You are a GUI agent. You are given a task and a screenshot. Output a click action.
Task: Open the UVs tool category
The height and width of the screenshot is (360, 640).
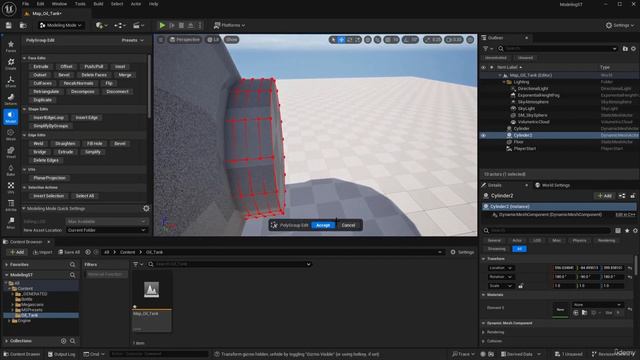[x=11, y=187]
